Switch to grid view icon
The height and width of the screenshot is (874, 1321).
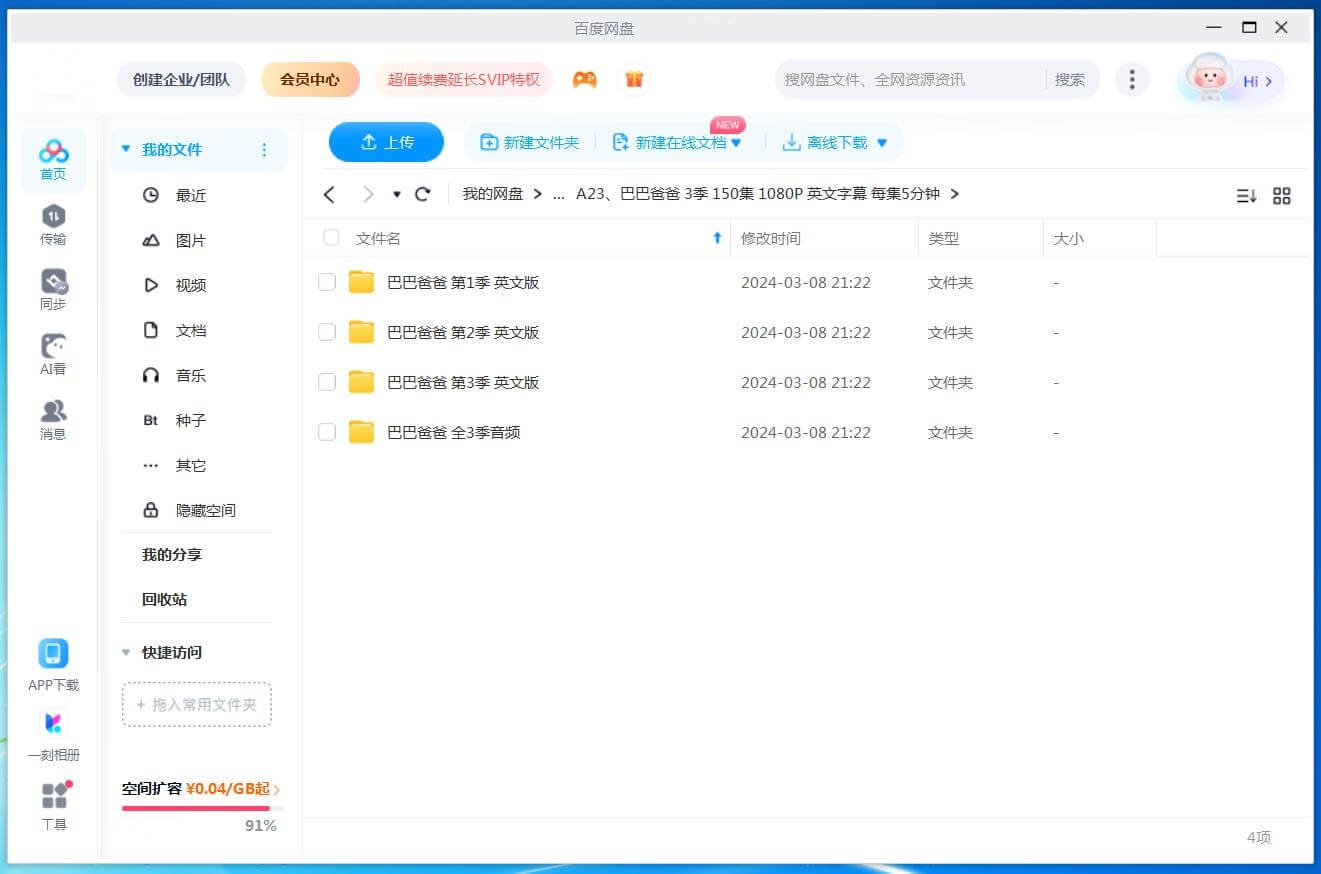coord(1281,196)
